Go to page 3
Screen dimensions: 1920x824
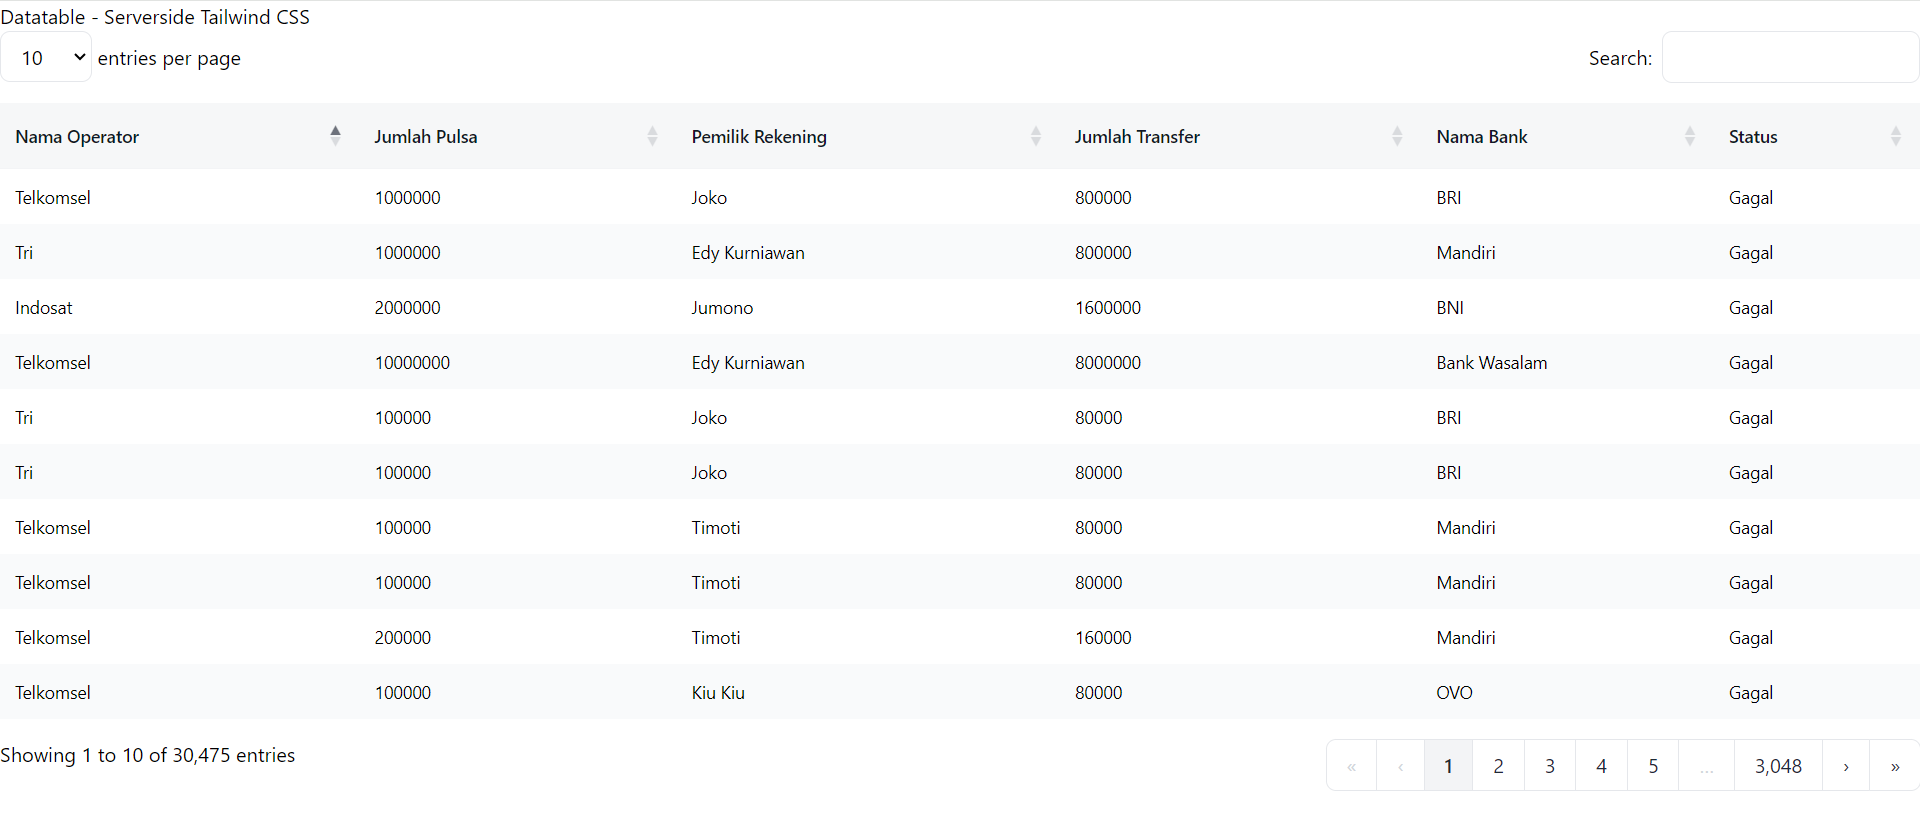pyautogui.click(x=1550, y=766)
